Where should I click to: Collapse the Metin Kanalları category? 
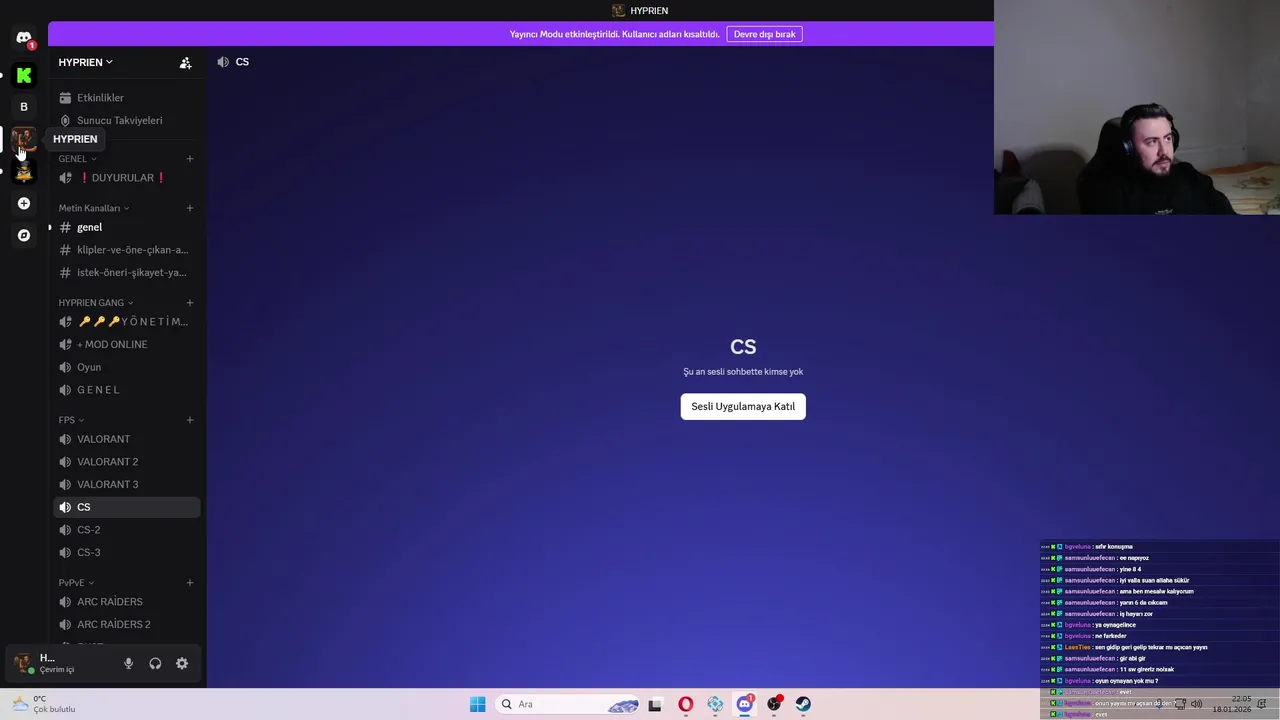point(94,208)
